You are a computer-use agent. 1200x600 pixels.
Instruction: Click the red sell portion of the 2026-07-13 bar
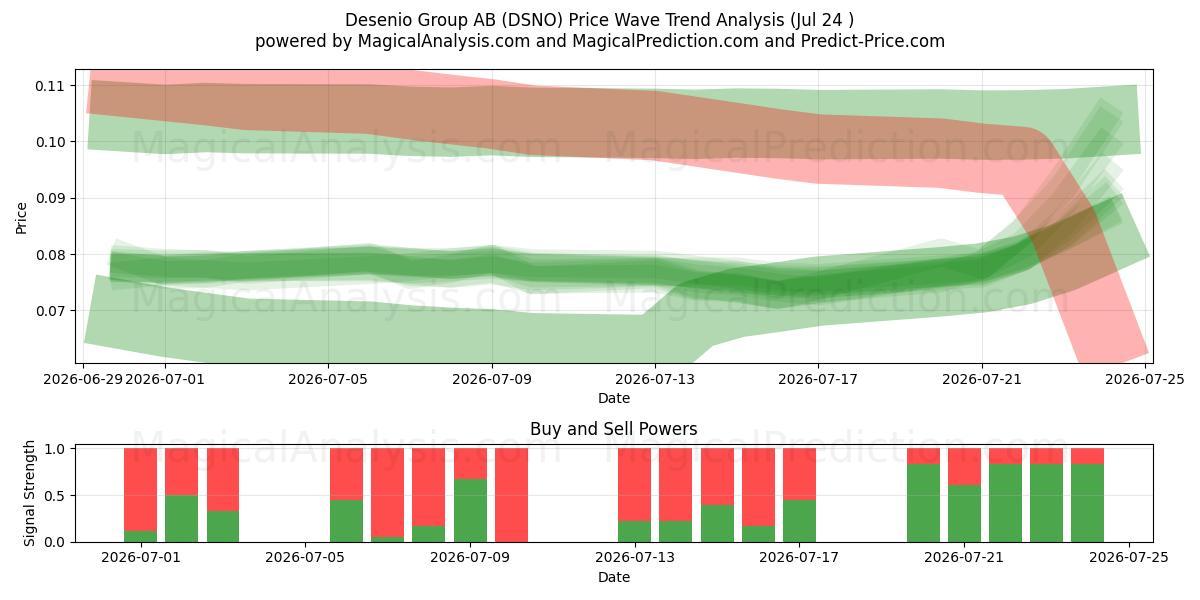(634, 485)
